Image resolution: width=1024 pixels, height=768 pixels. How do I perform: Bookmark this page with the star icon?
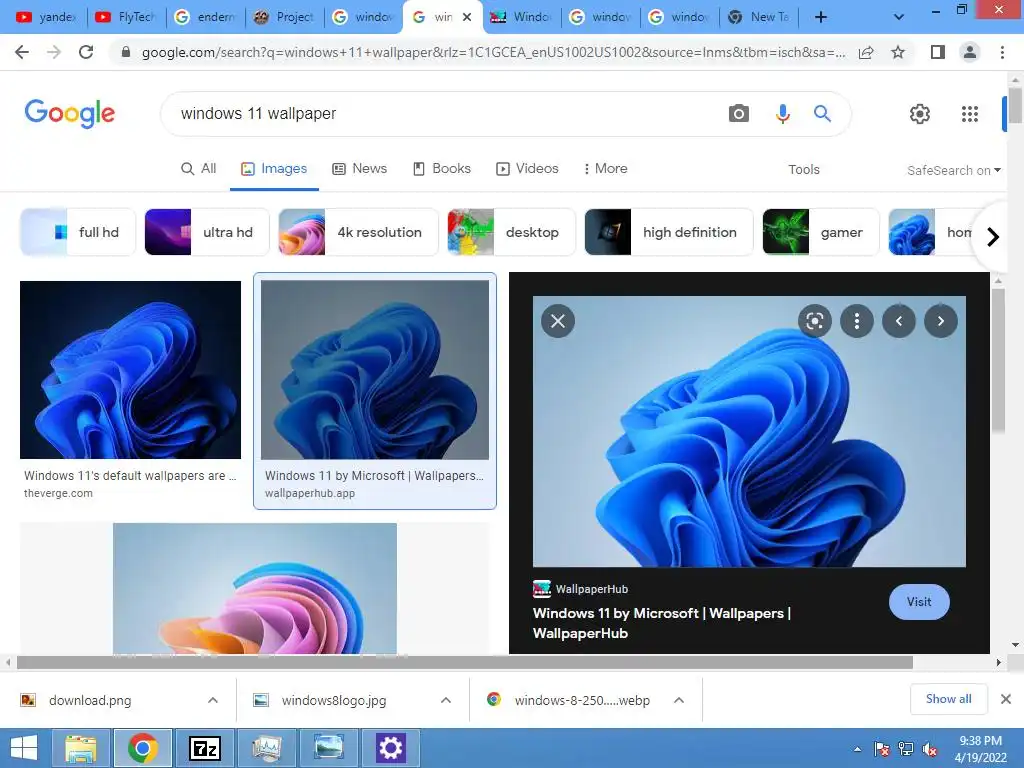[x=898, y=52]
